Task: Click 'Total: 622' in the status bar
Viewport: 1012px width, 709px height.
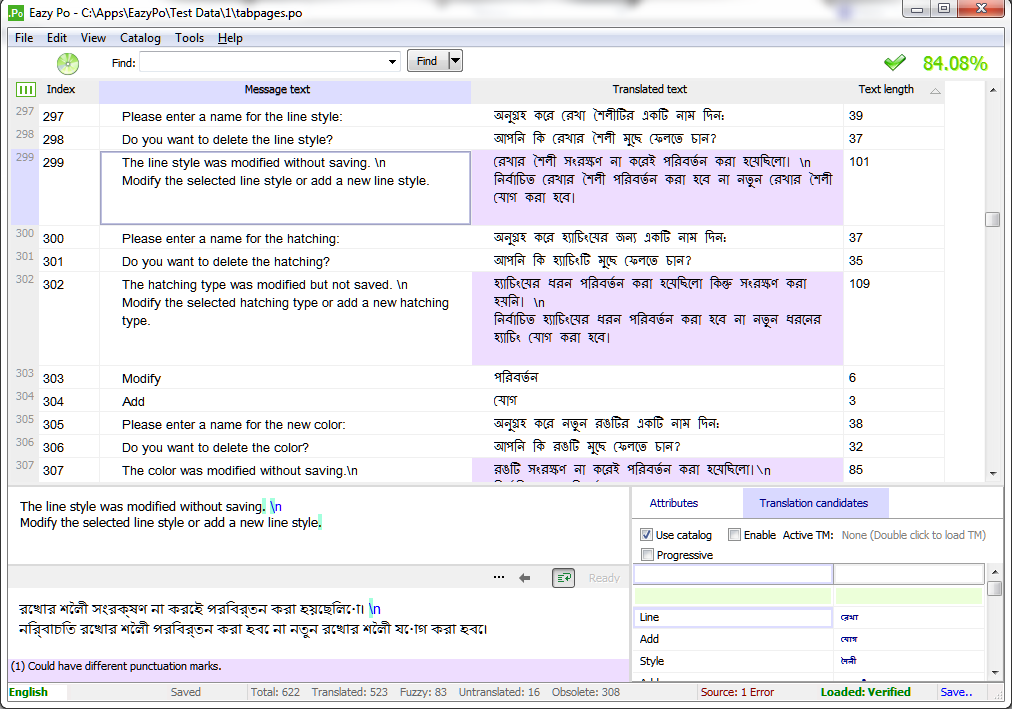Action: [275, 692]
